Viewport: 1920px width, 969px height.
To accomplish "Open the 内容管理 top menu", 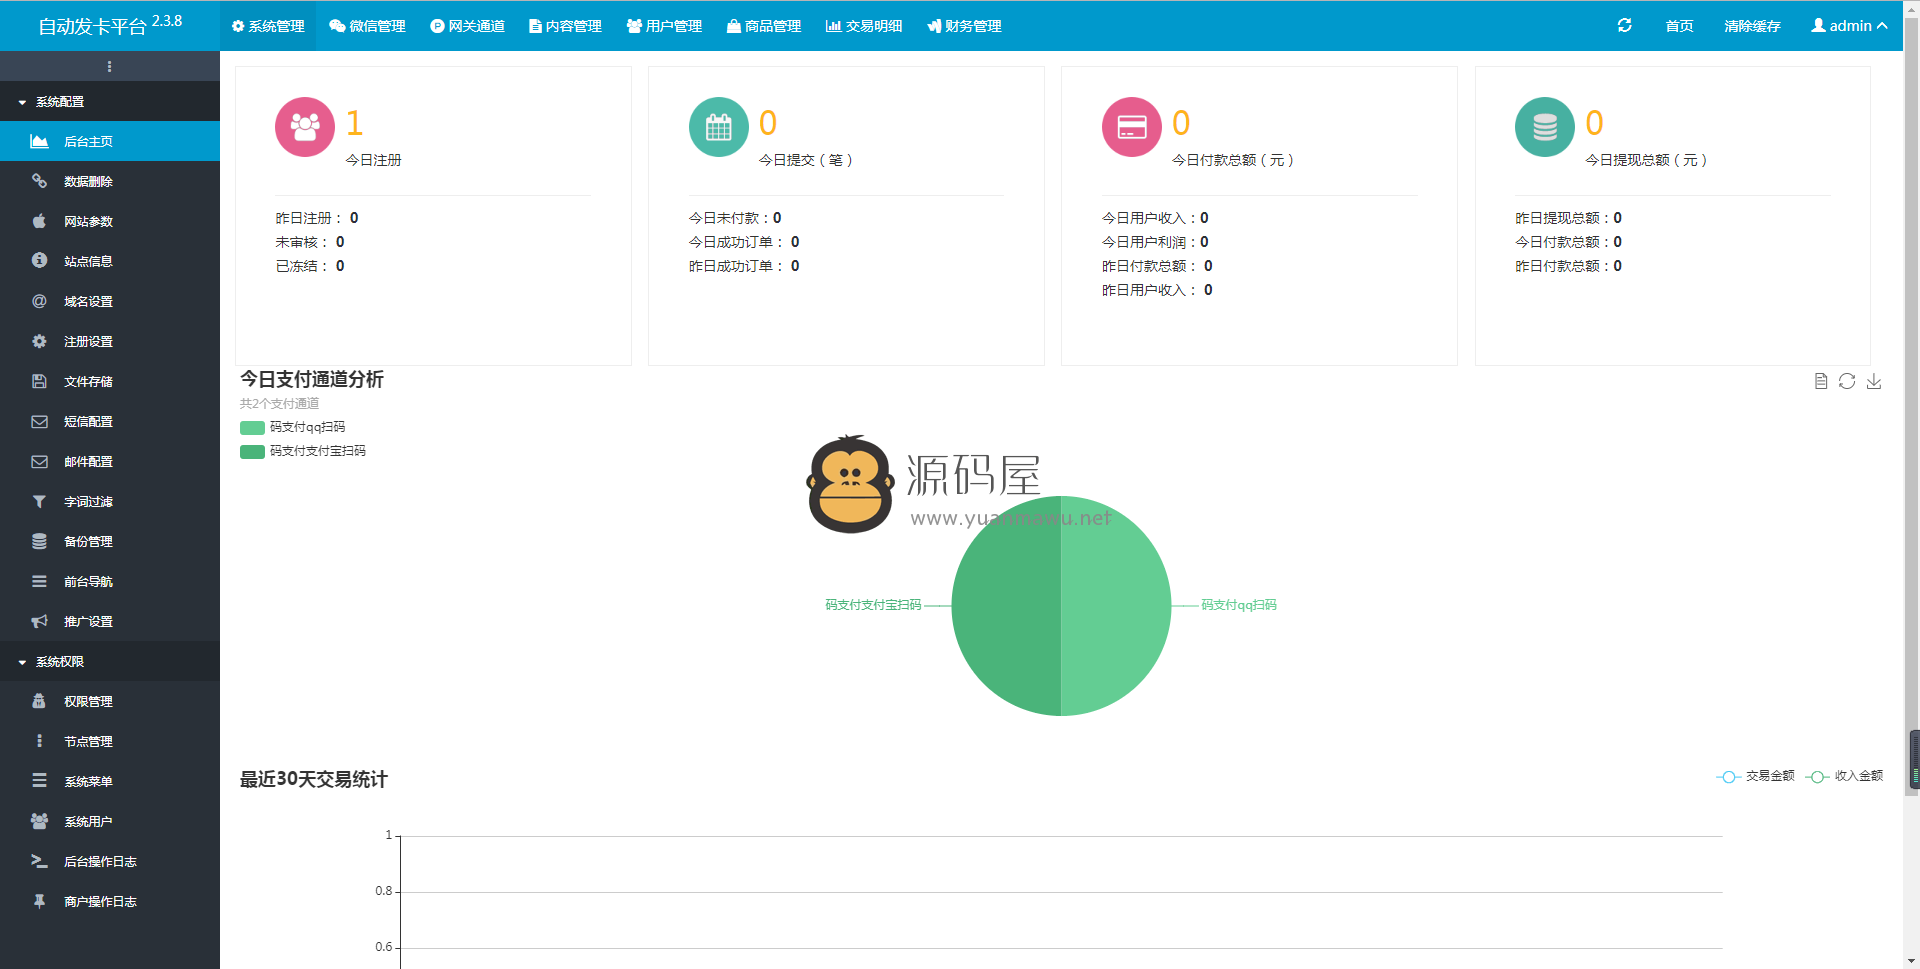I will 565,25.
